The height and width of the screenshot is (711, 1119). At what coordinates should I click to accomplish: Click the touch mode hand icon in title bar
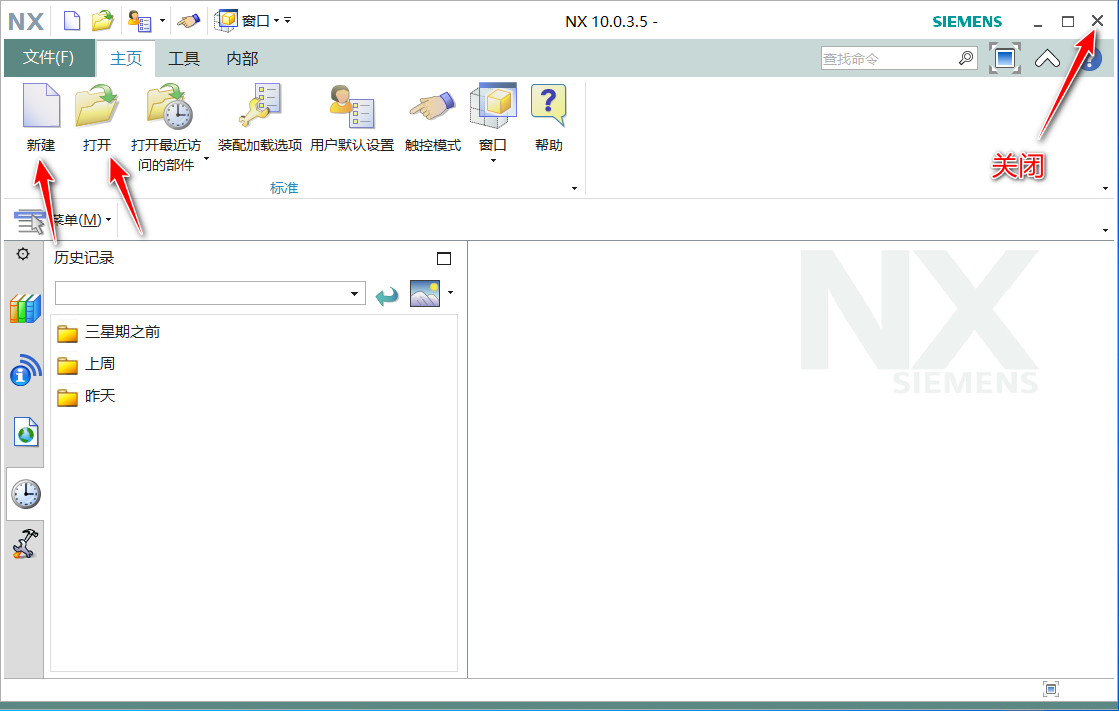pyautogui.click(x=188, y=21)
